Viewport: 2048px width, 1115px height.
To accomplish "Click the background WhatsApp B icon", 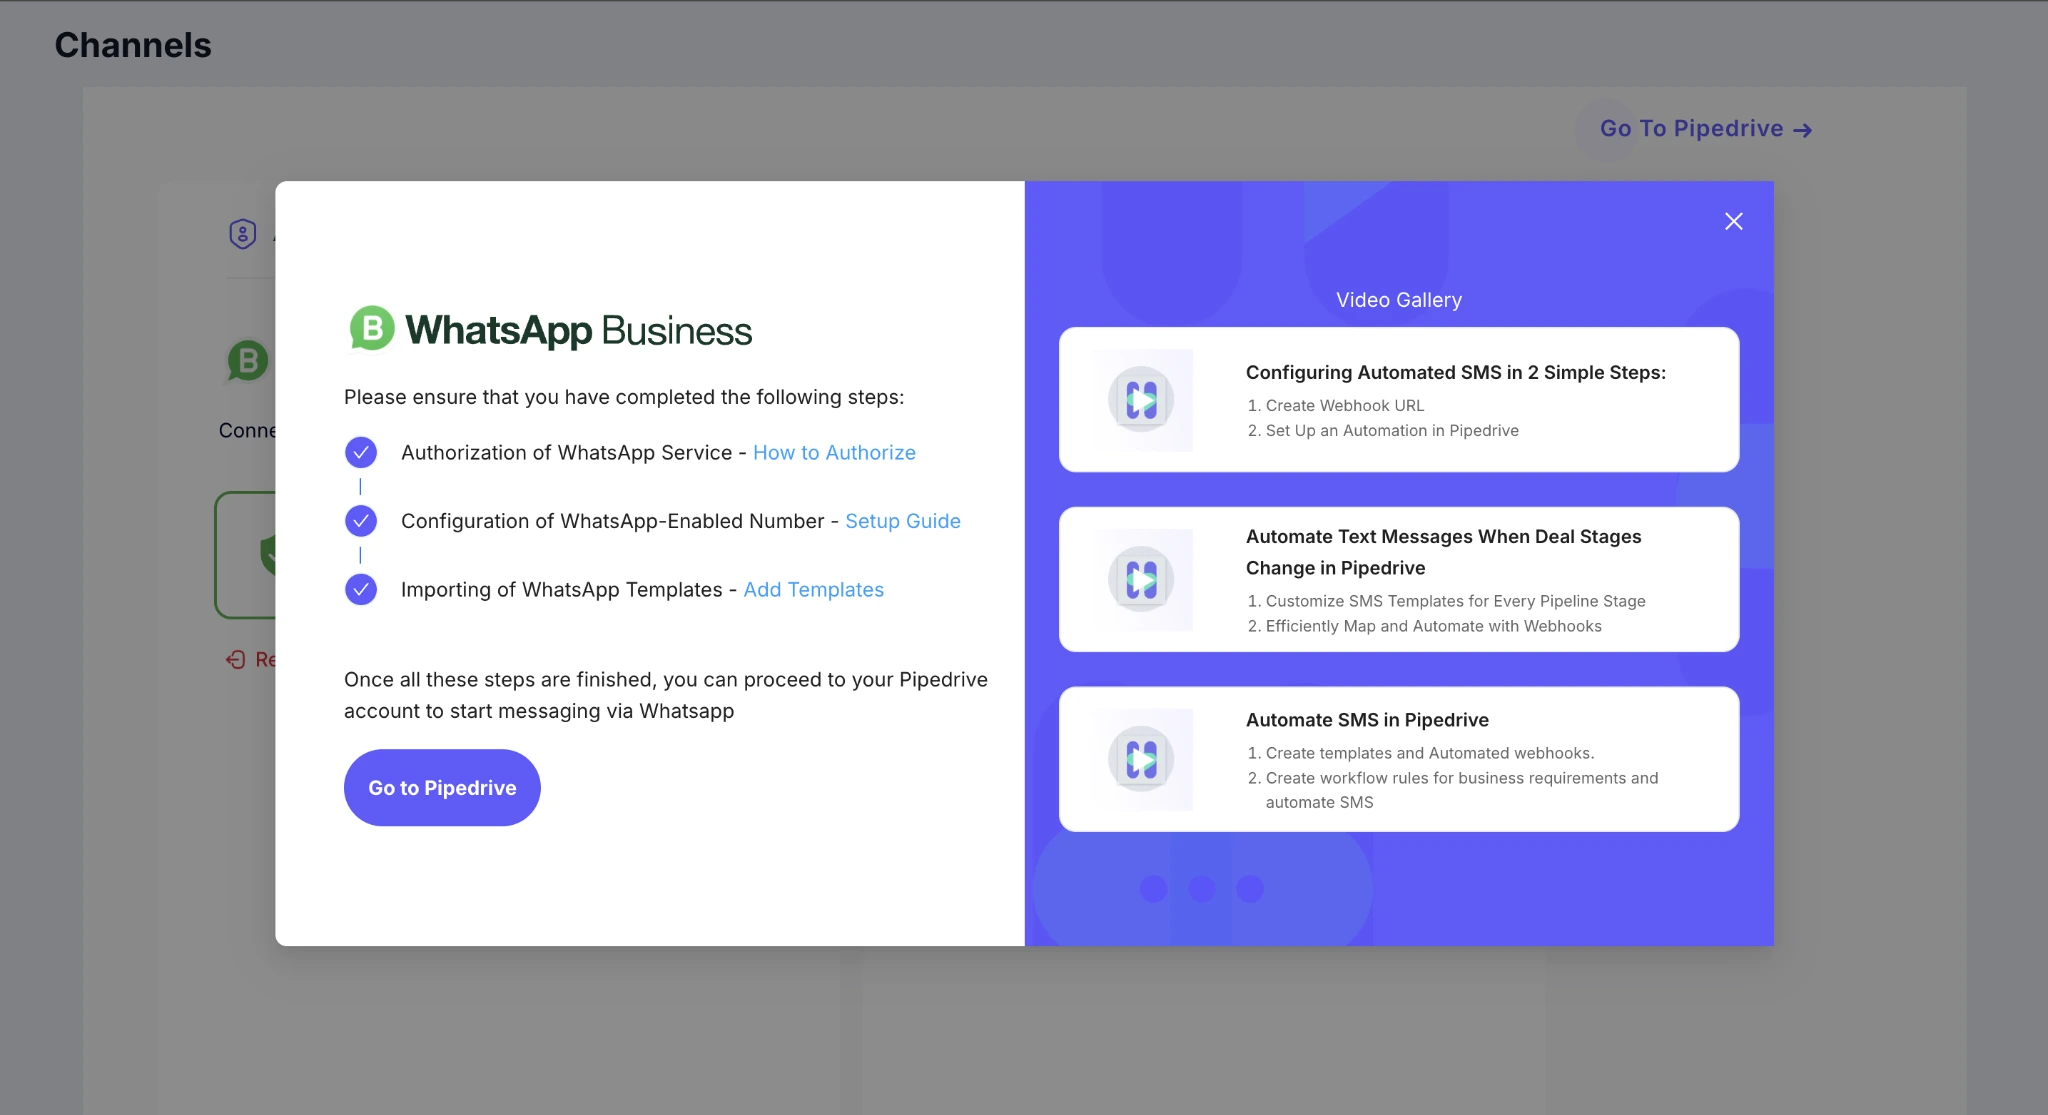I will click(248, 361).
